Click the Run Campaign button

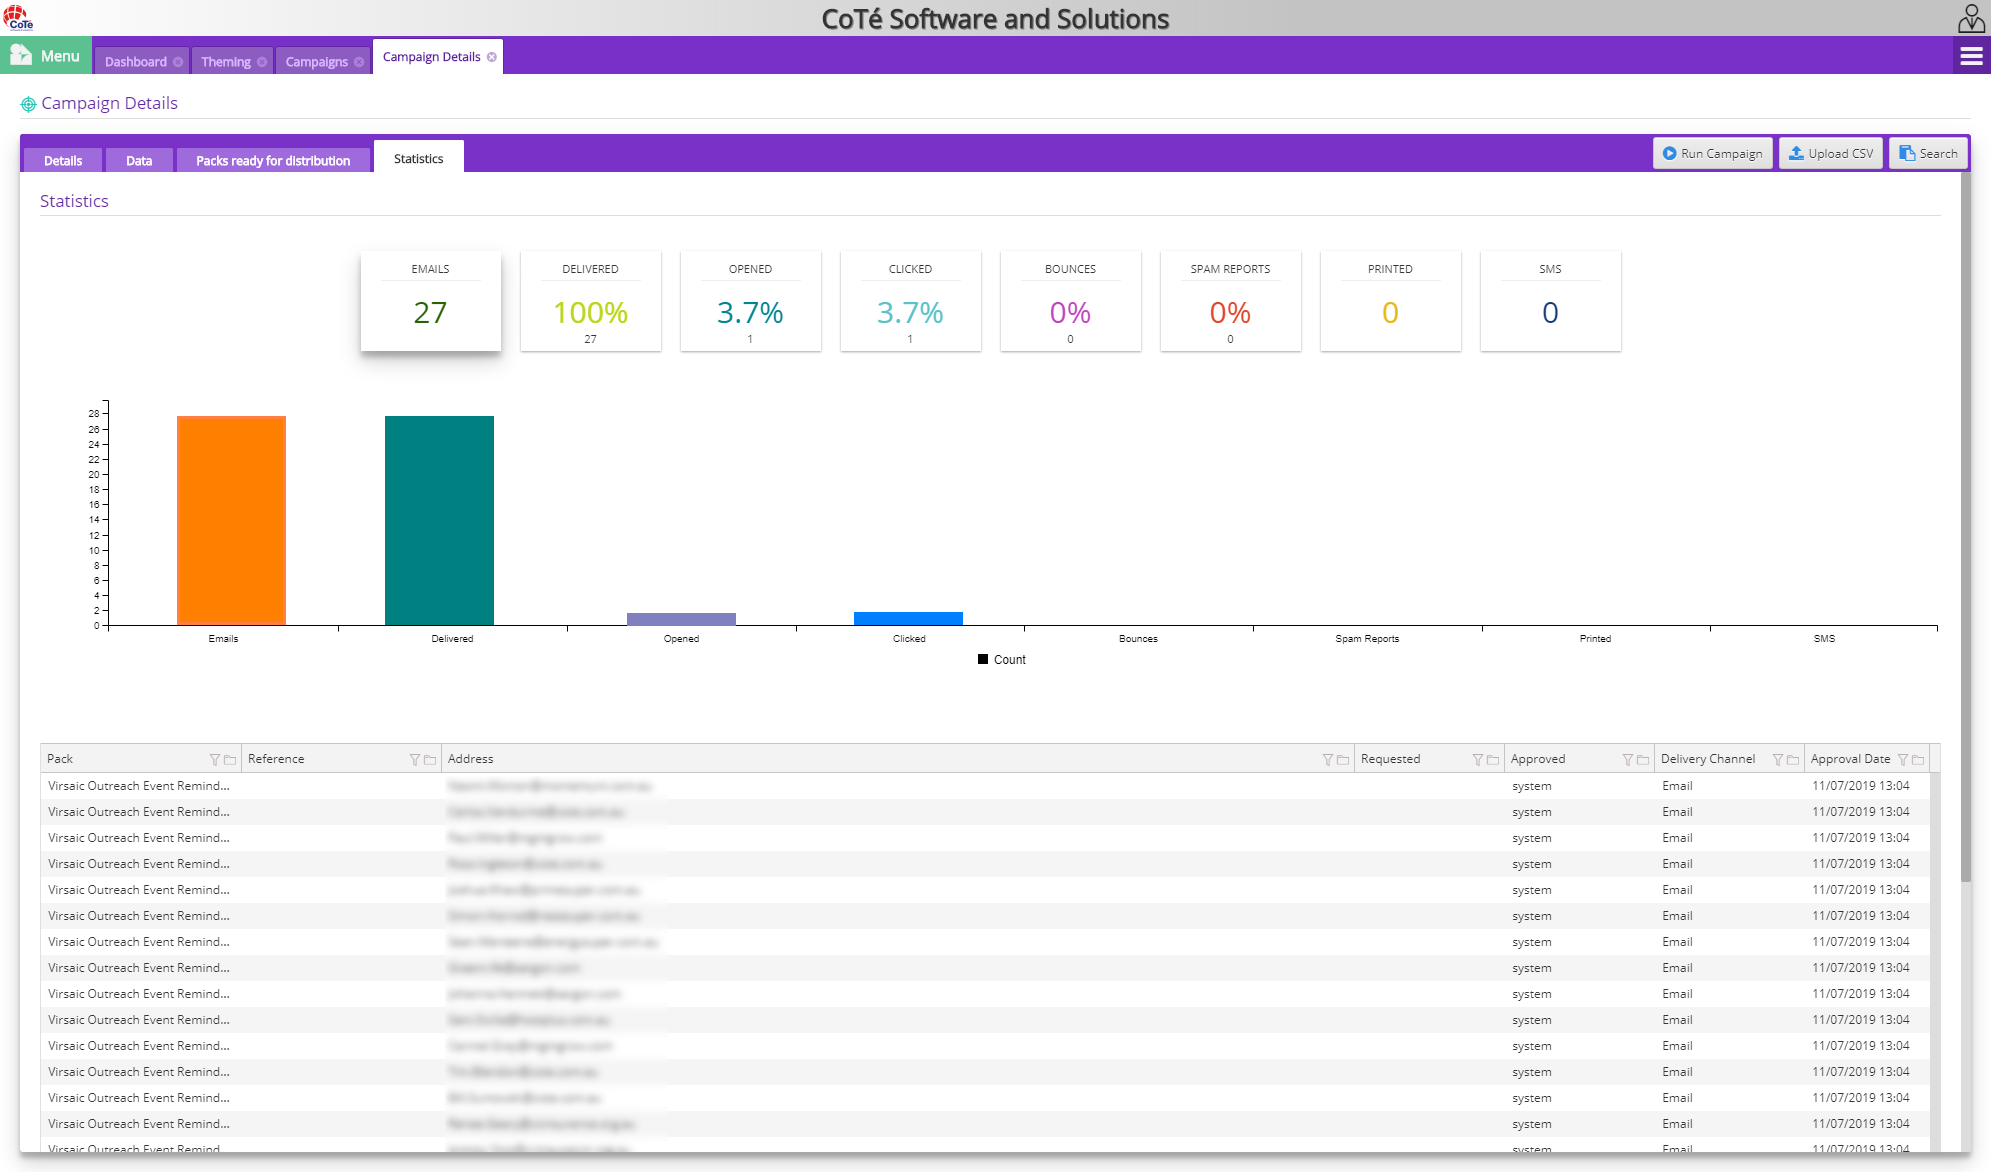[x=1712, y=153]
